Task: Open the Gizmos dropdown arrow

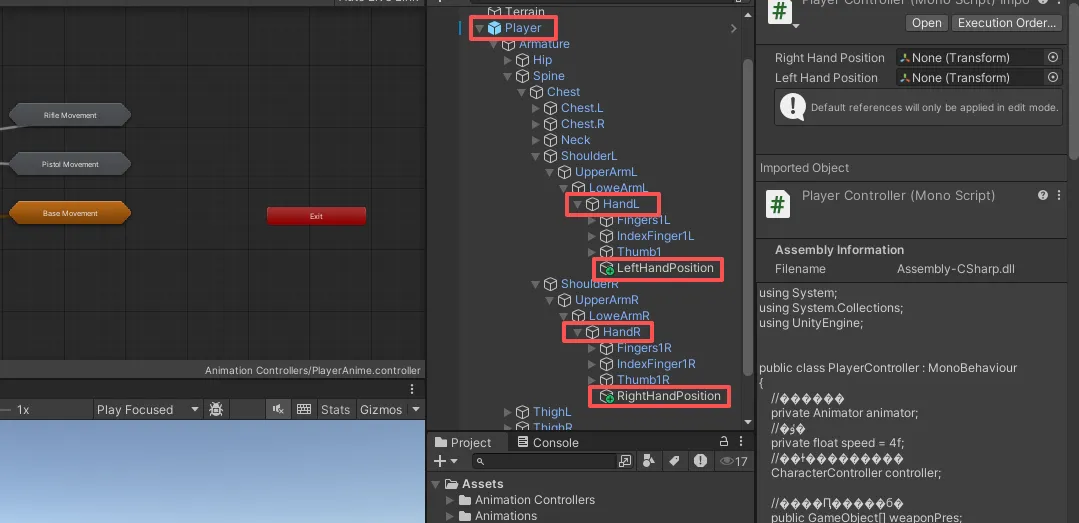Action: click(x=415, y=409)
